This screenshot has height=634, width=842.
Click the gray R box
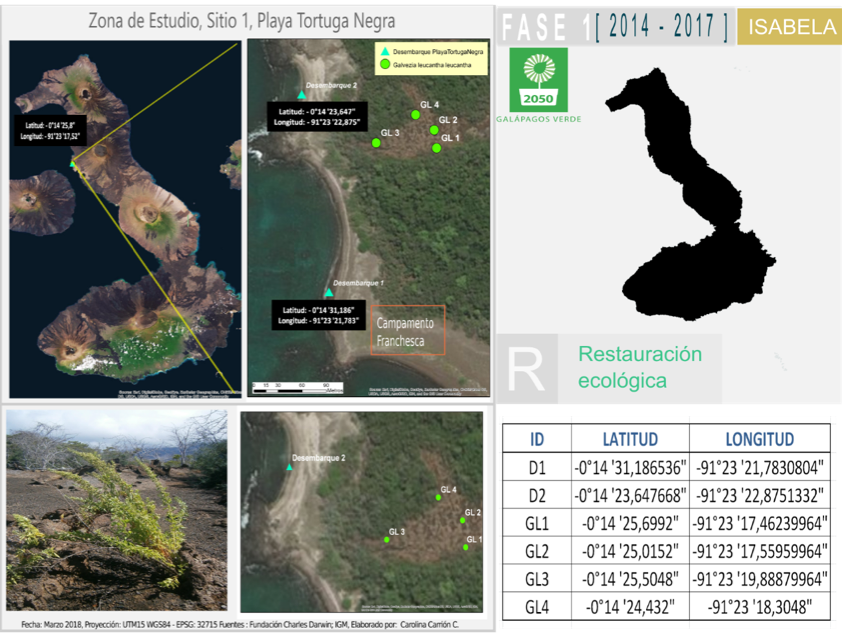pos(527,368)
